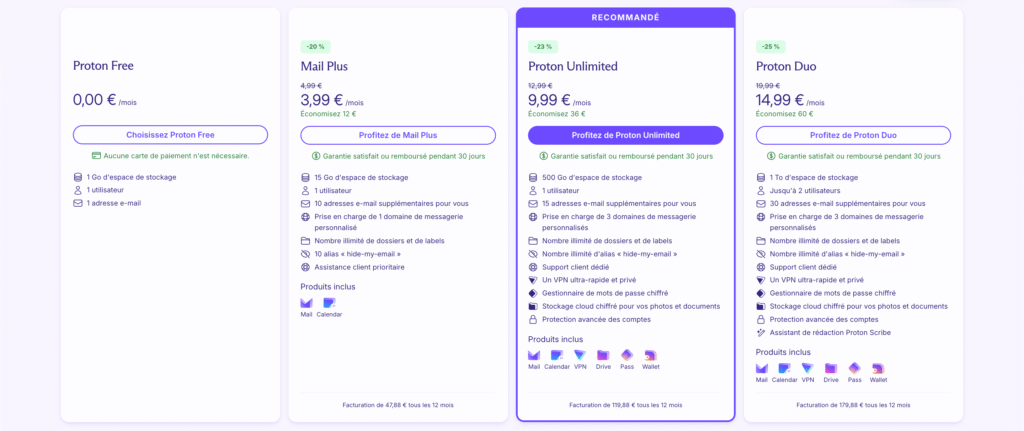1024x431 pixels.
Task: Click the Pass icon in Proton Unlimited
Action: pyautogui.click(x=627, y=355)
